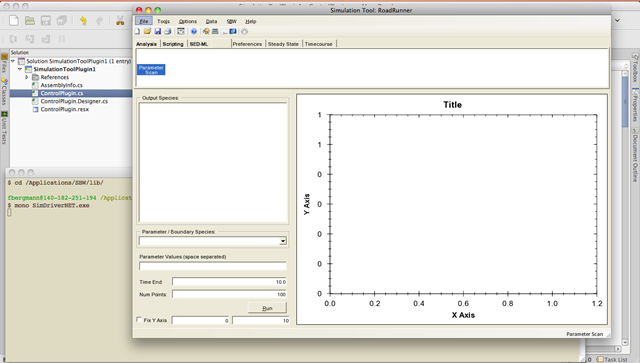
Task: Click the round gray icon at toolbar end
Action: [x=244, y=31]
